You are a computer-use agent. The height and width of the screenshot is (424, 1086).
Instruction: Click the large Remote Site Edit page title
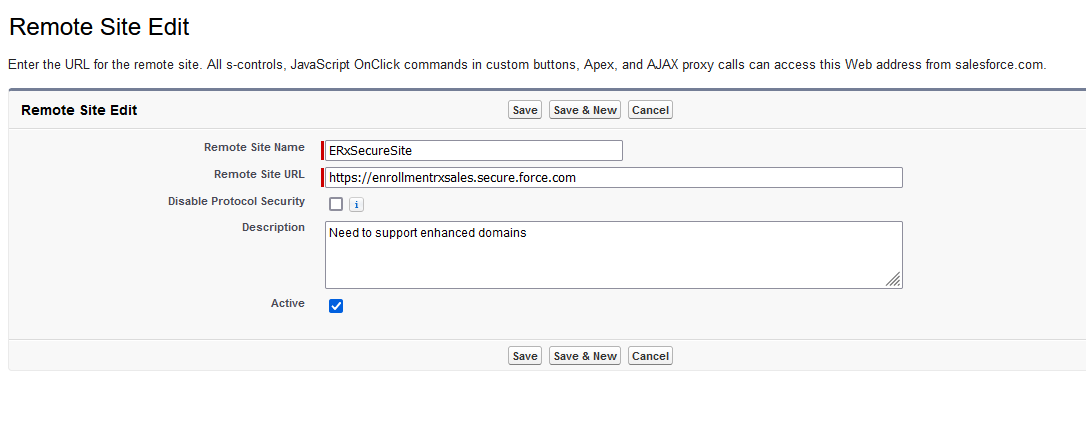(x=99, y=27)
